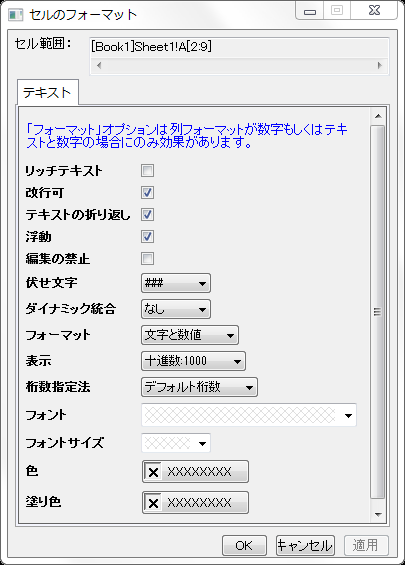Select the テキスト tab

[x=48, y=93]
